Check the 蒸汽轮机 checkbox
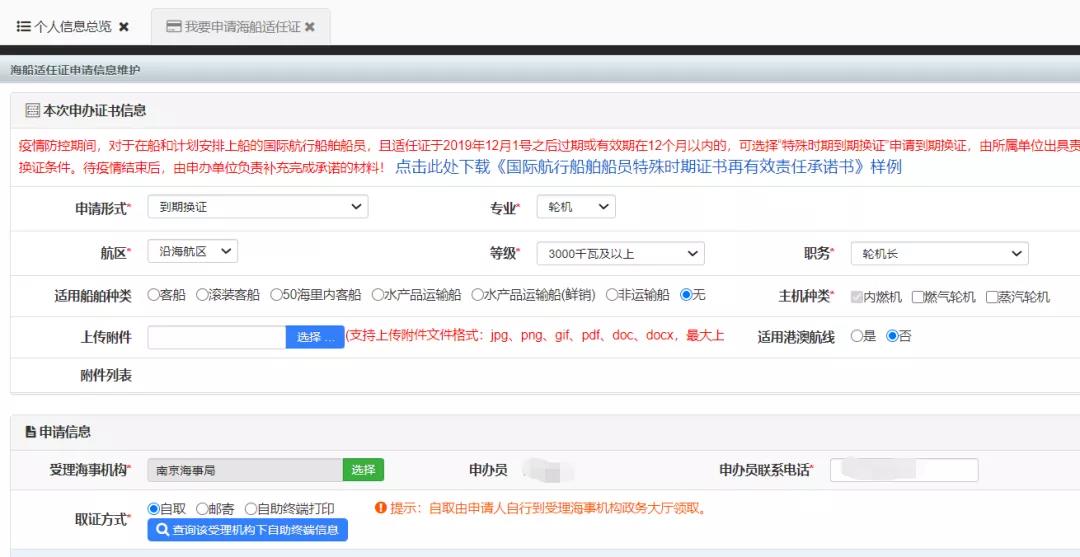Image resolution: width=1080 pixels, height=557 pixels. pos(992,297)
